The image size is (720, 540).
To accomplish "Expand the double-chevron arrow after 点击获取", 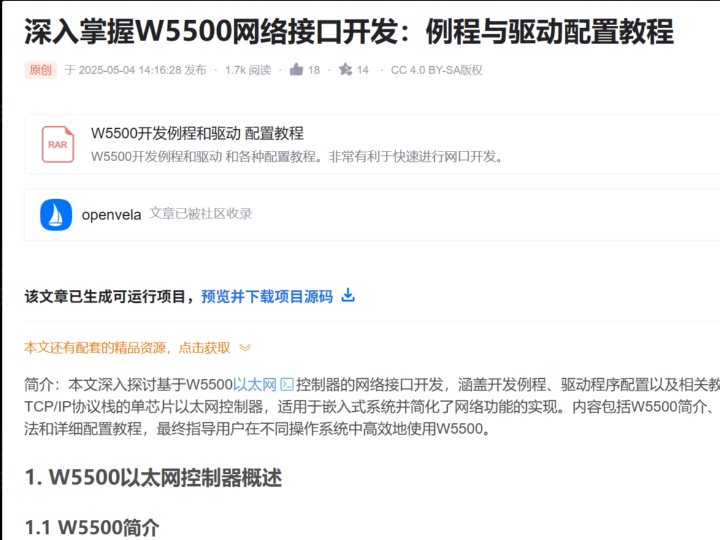I will [x=245, y=348].
